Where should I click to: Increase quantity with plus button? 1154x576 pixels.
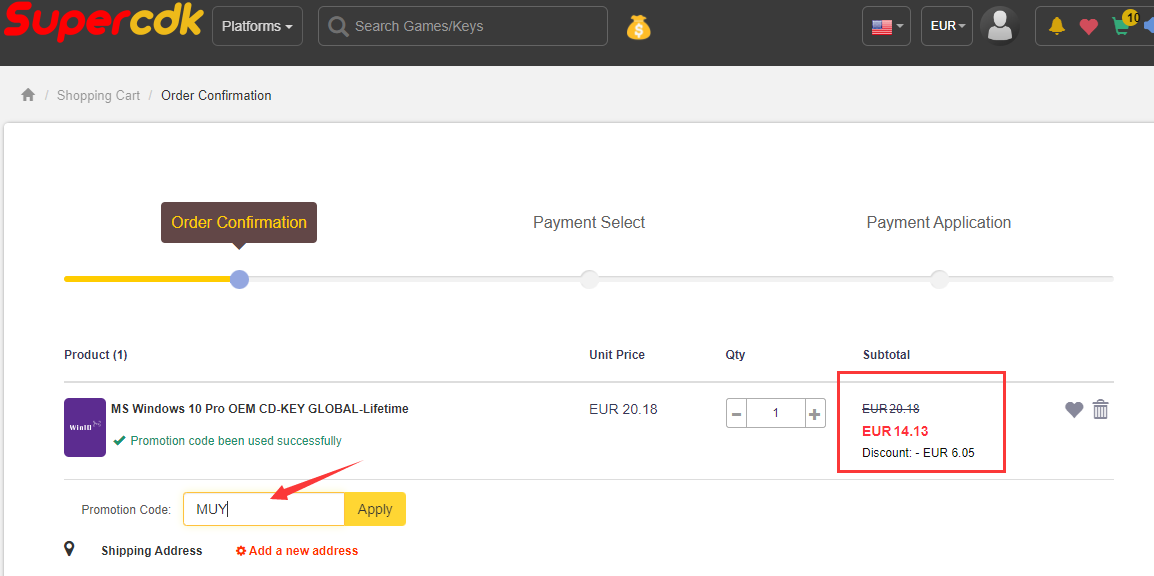[815, 413]
